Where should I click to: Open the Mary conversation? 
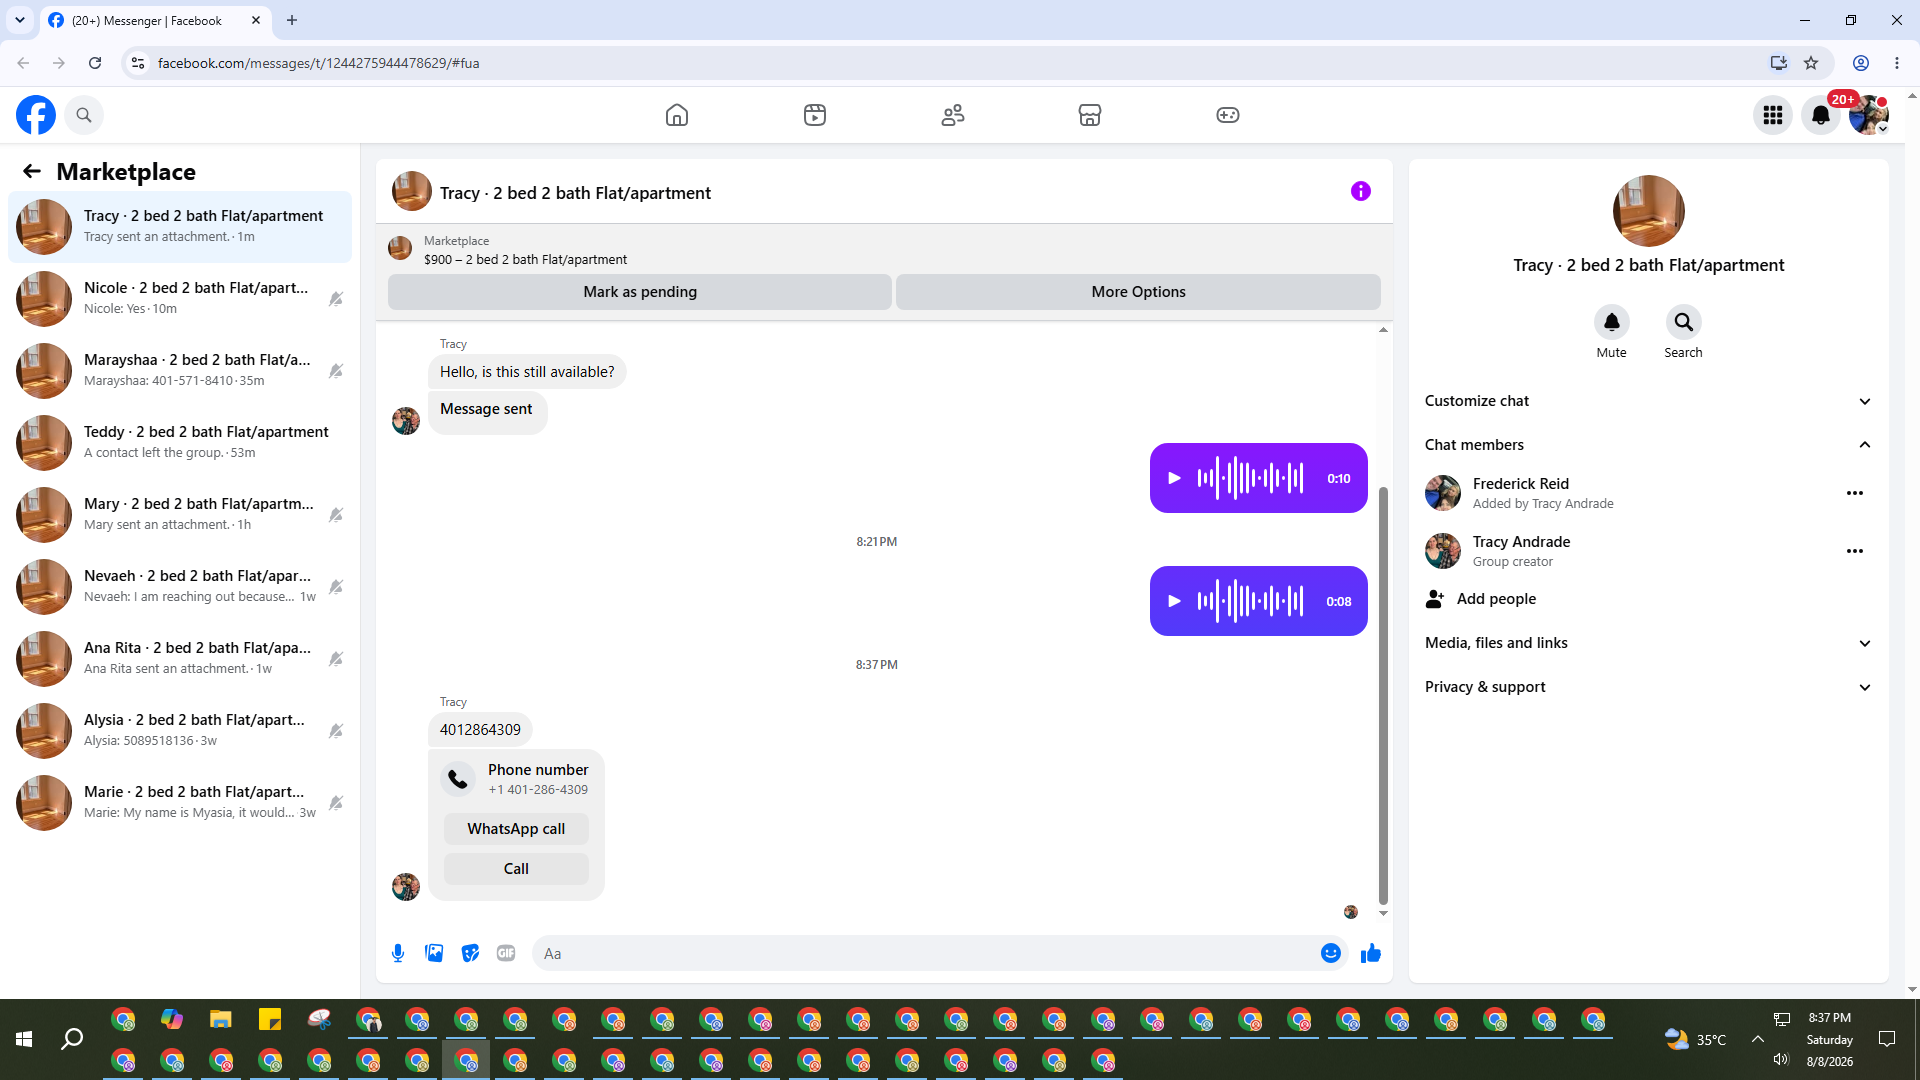click(x=180, y=515)
